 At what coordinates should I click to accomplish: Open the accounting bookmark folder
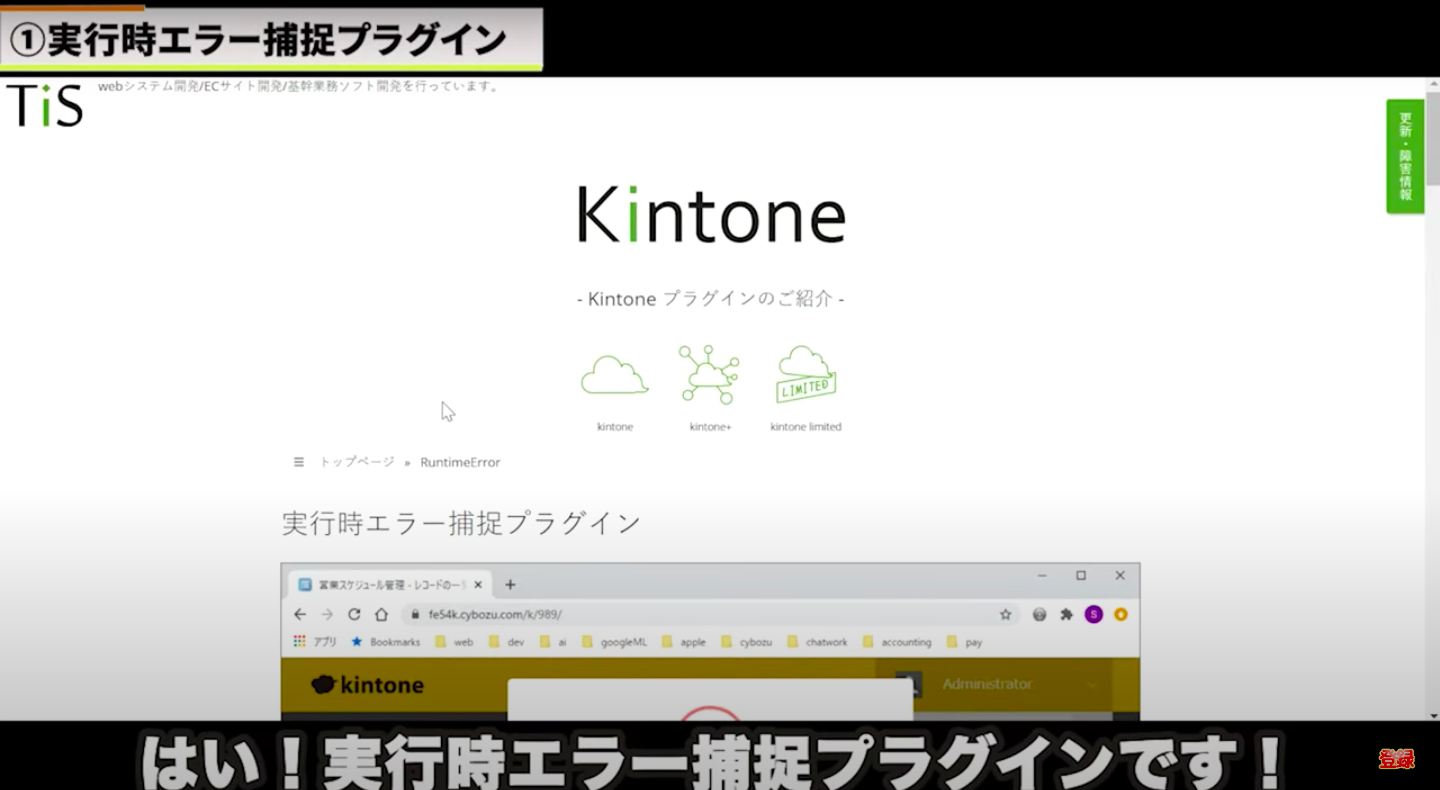coord(897,642)
